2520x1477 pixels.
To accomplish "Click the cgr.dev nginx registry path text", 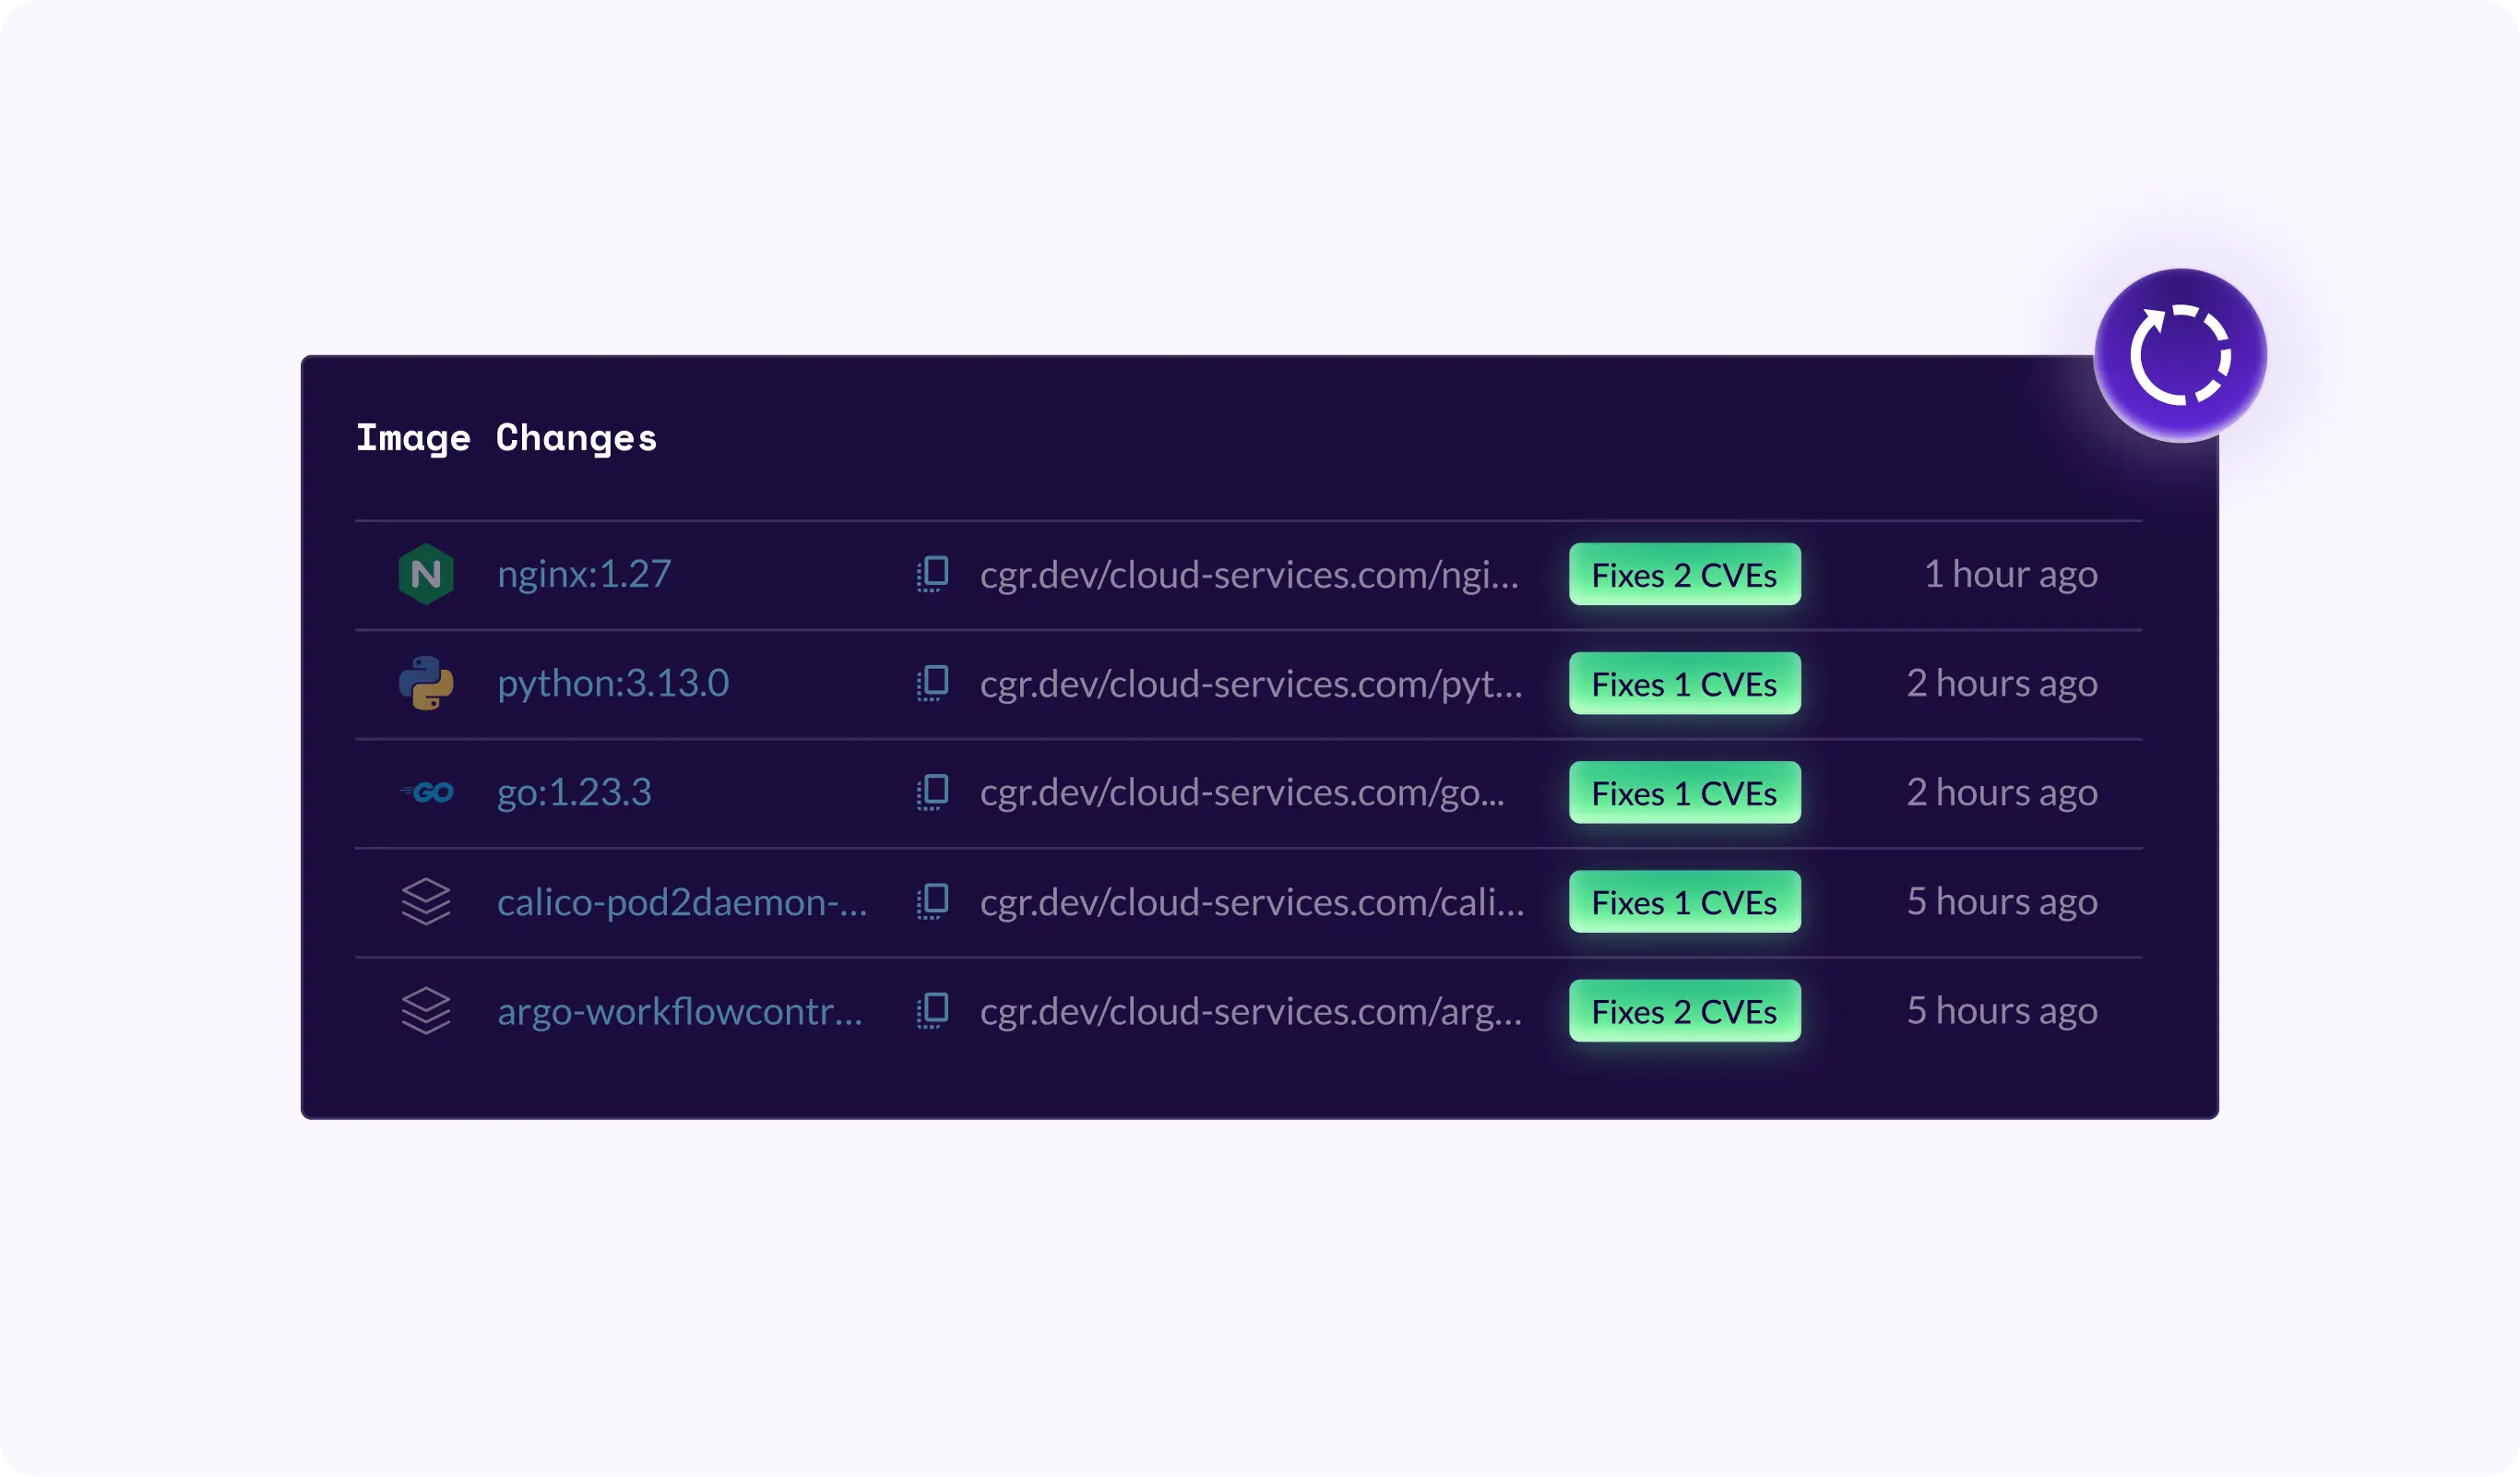I will pyautogui.click(x=1249, y=574).
